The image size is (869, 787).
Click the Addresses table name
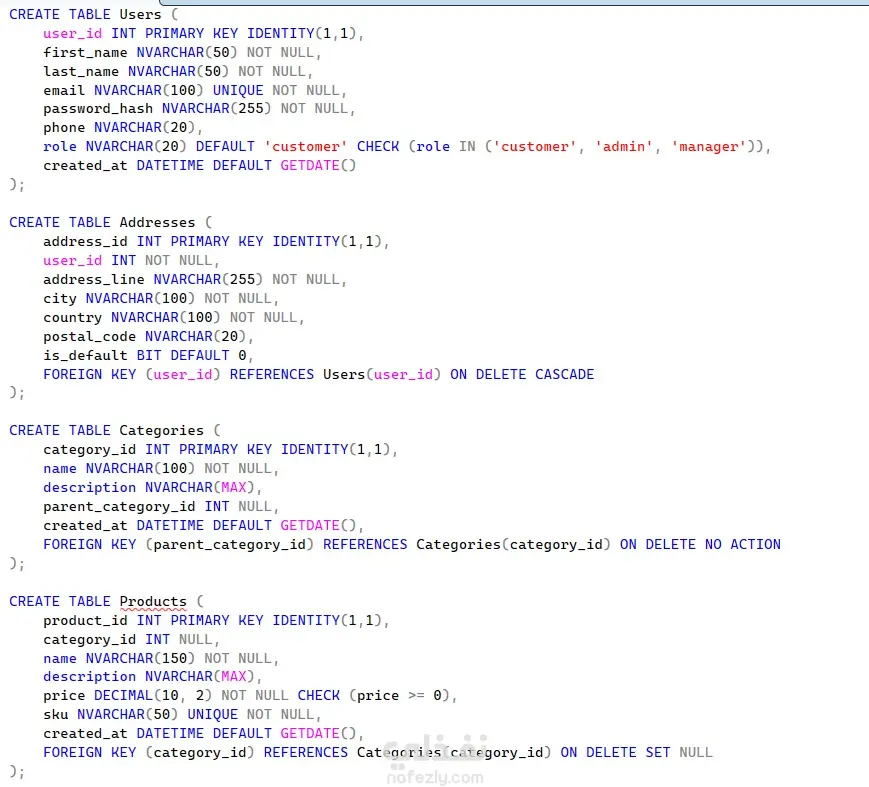coord(157,223)
